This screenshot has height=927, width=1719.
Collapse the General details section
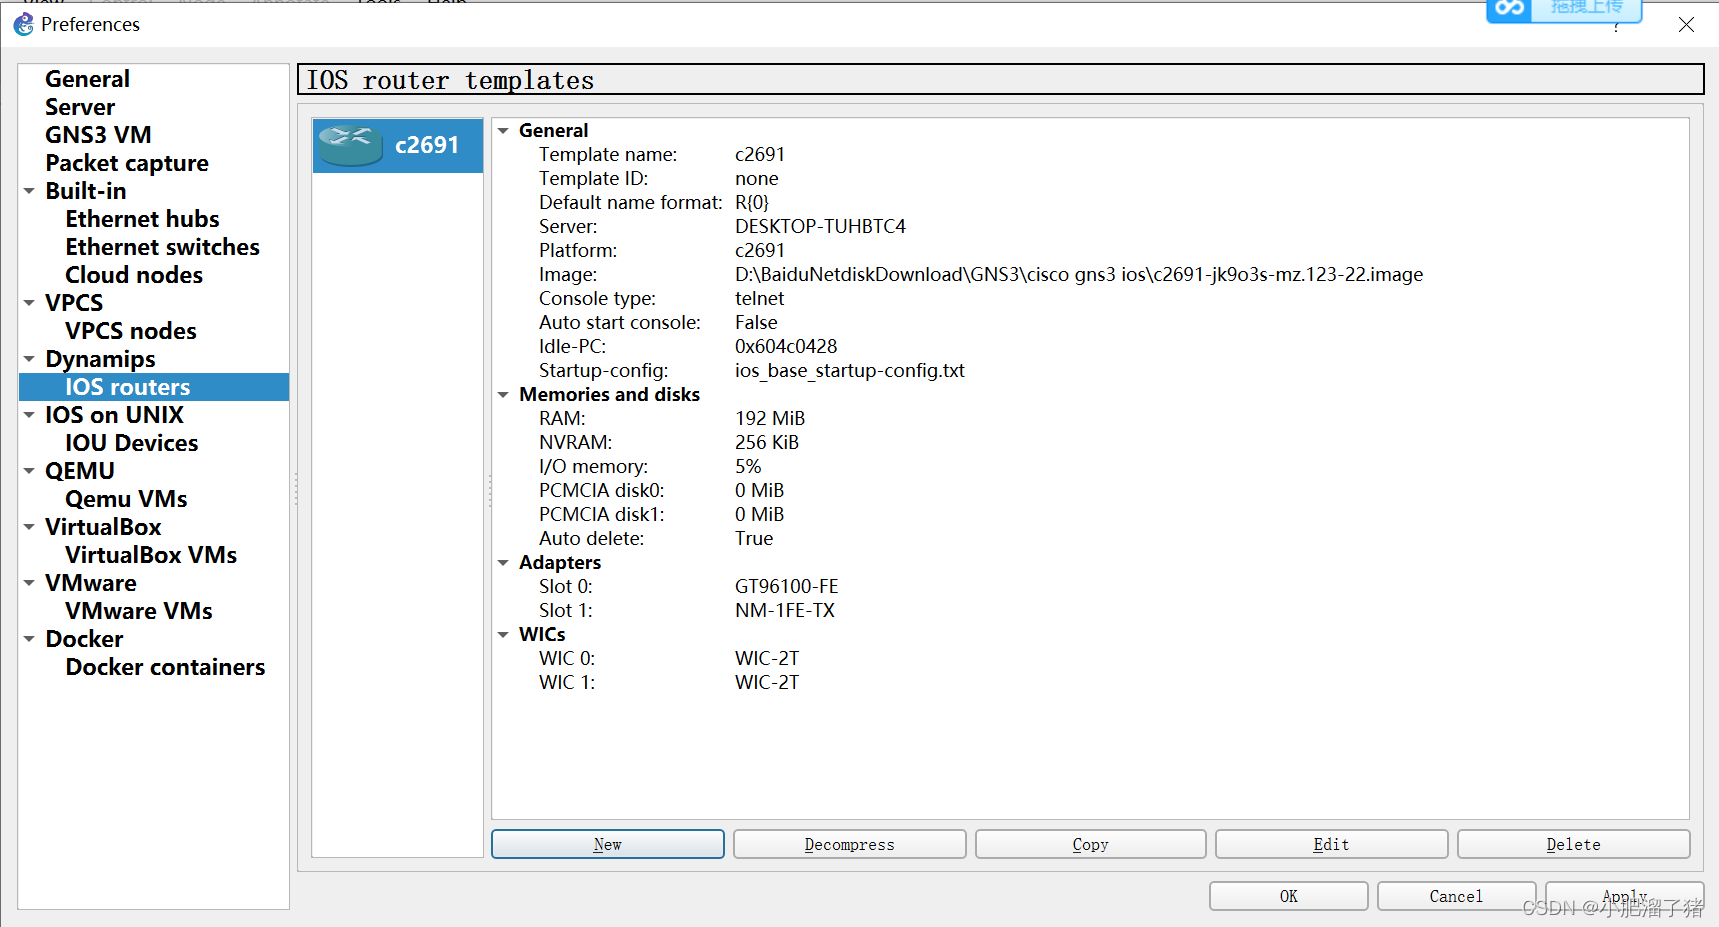[504, 131]
